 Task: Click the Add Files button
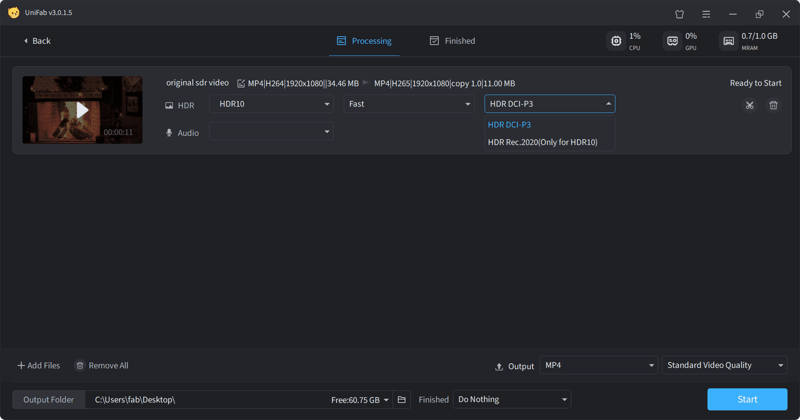coord(39,366)
